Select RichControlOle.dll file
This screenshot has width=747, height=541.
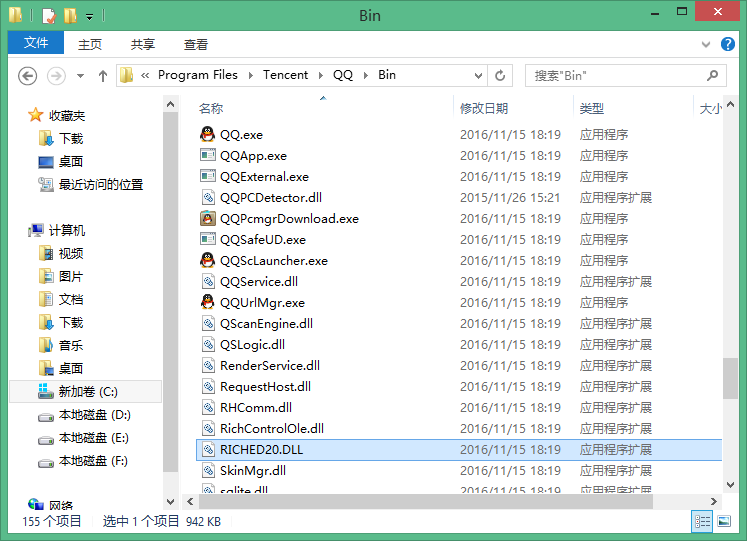(x=459, y=429)
